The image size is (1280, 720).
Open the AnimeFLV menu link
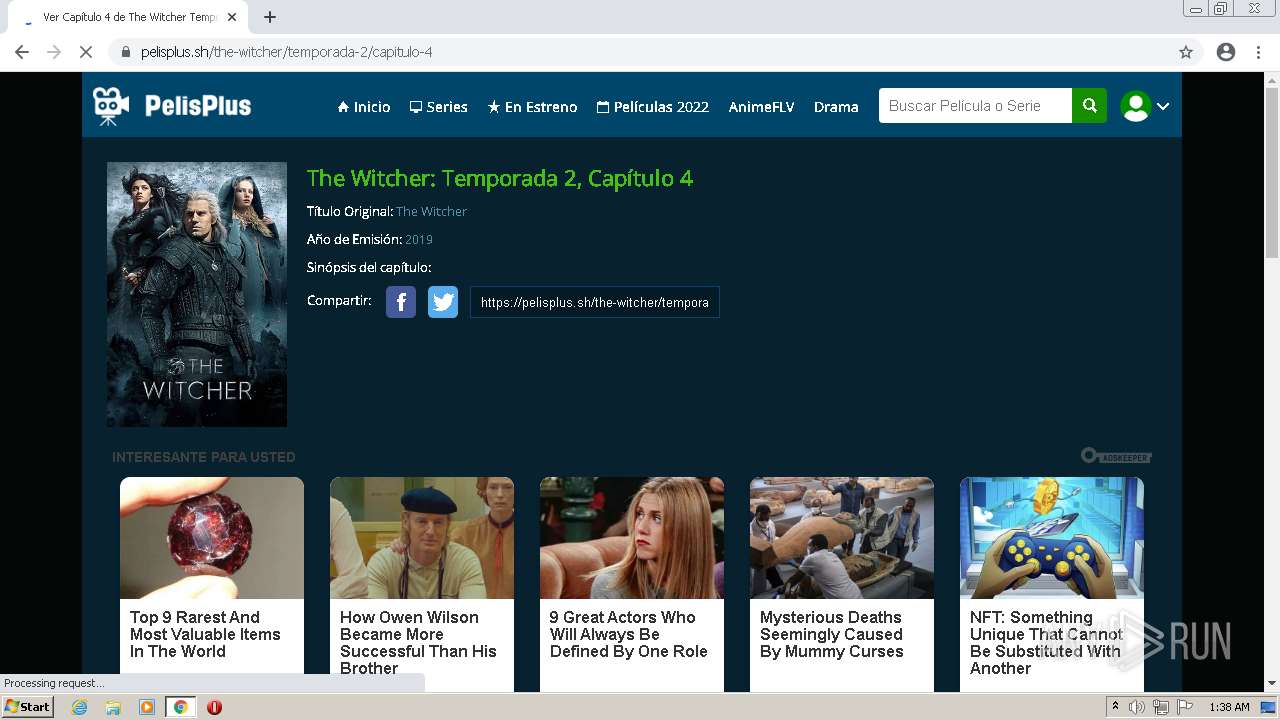tap(761, 107)
